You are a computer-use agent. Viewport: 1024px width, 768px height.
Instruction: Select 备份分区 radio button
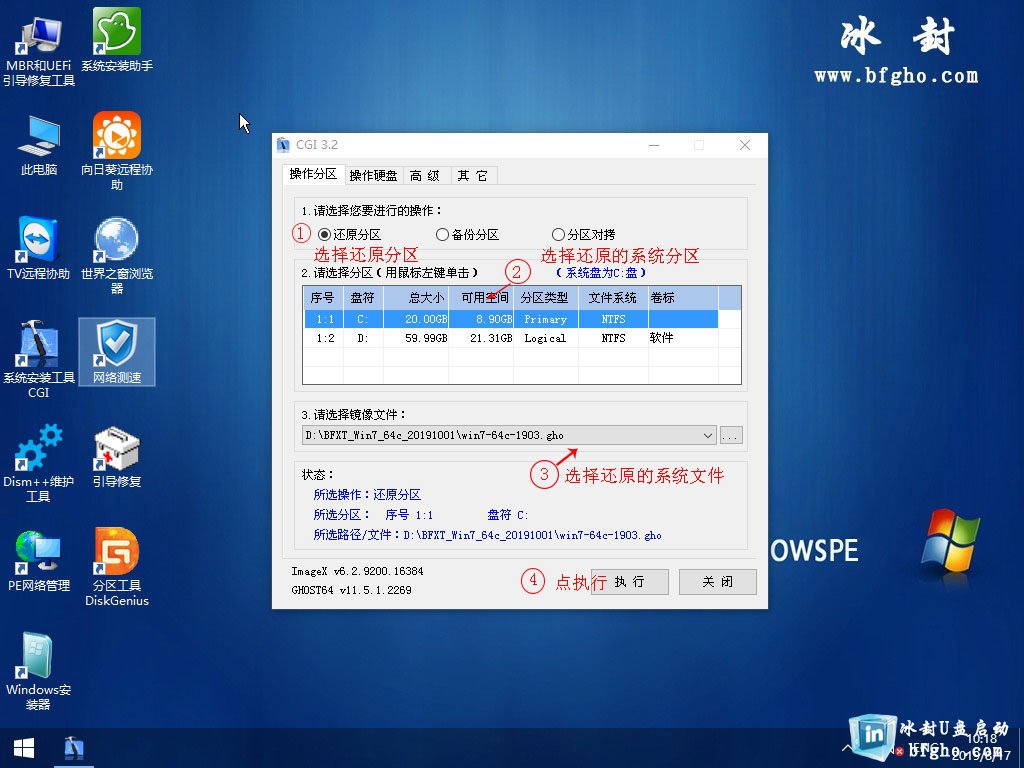468,234
